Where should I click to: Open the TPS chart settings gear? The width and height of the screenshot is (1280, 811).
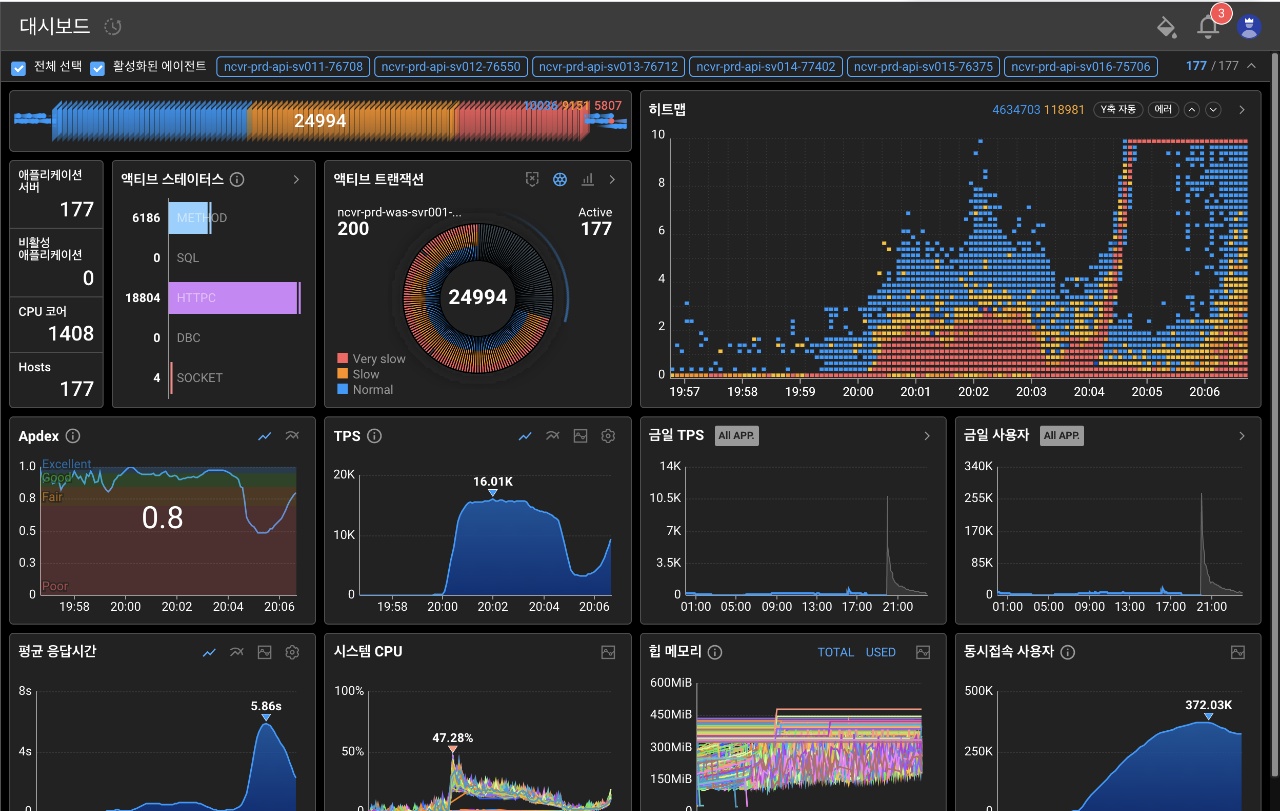[607, 436]
